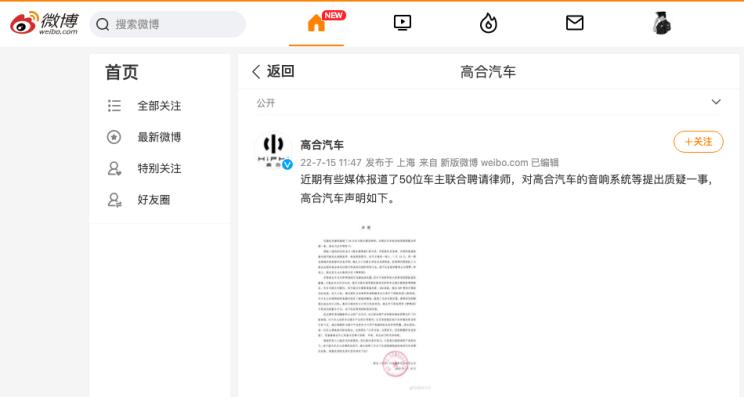744x397 pixels.
Task: Click the 高合汽车 page title text
Action: pyautogui.click(x=488, y=72)
